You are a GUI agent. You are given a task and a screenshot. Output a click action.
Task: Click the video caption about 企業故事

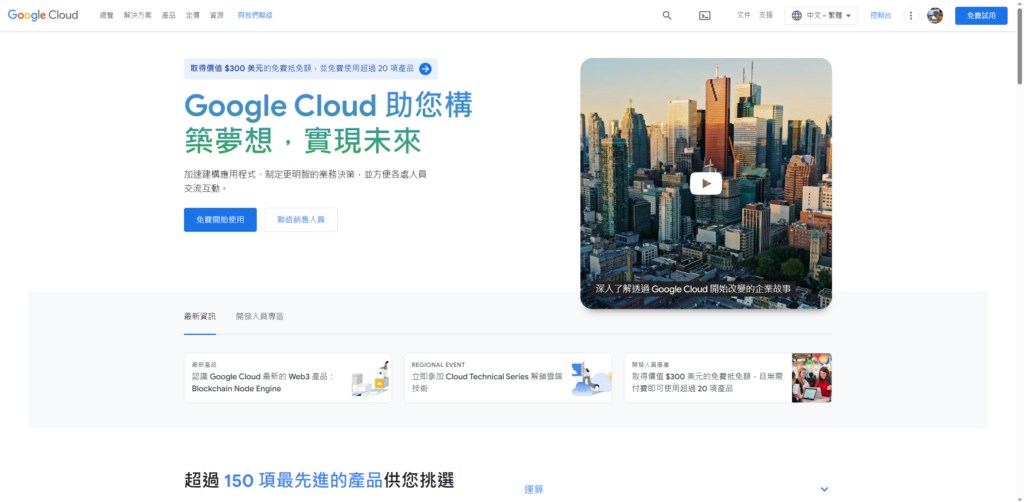pos(694,288)
